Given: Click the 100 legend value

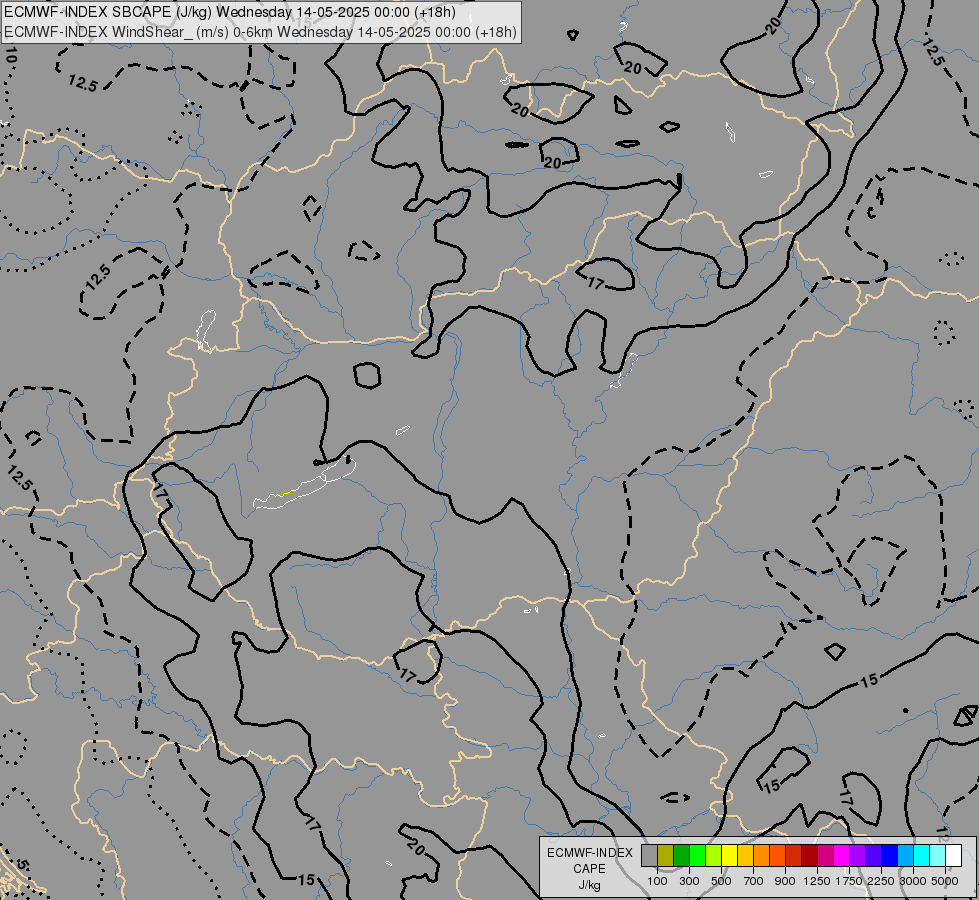Looking at the screenshot, I should click(657, 881).
